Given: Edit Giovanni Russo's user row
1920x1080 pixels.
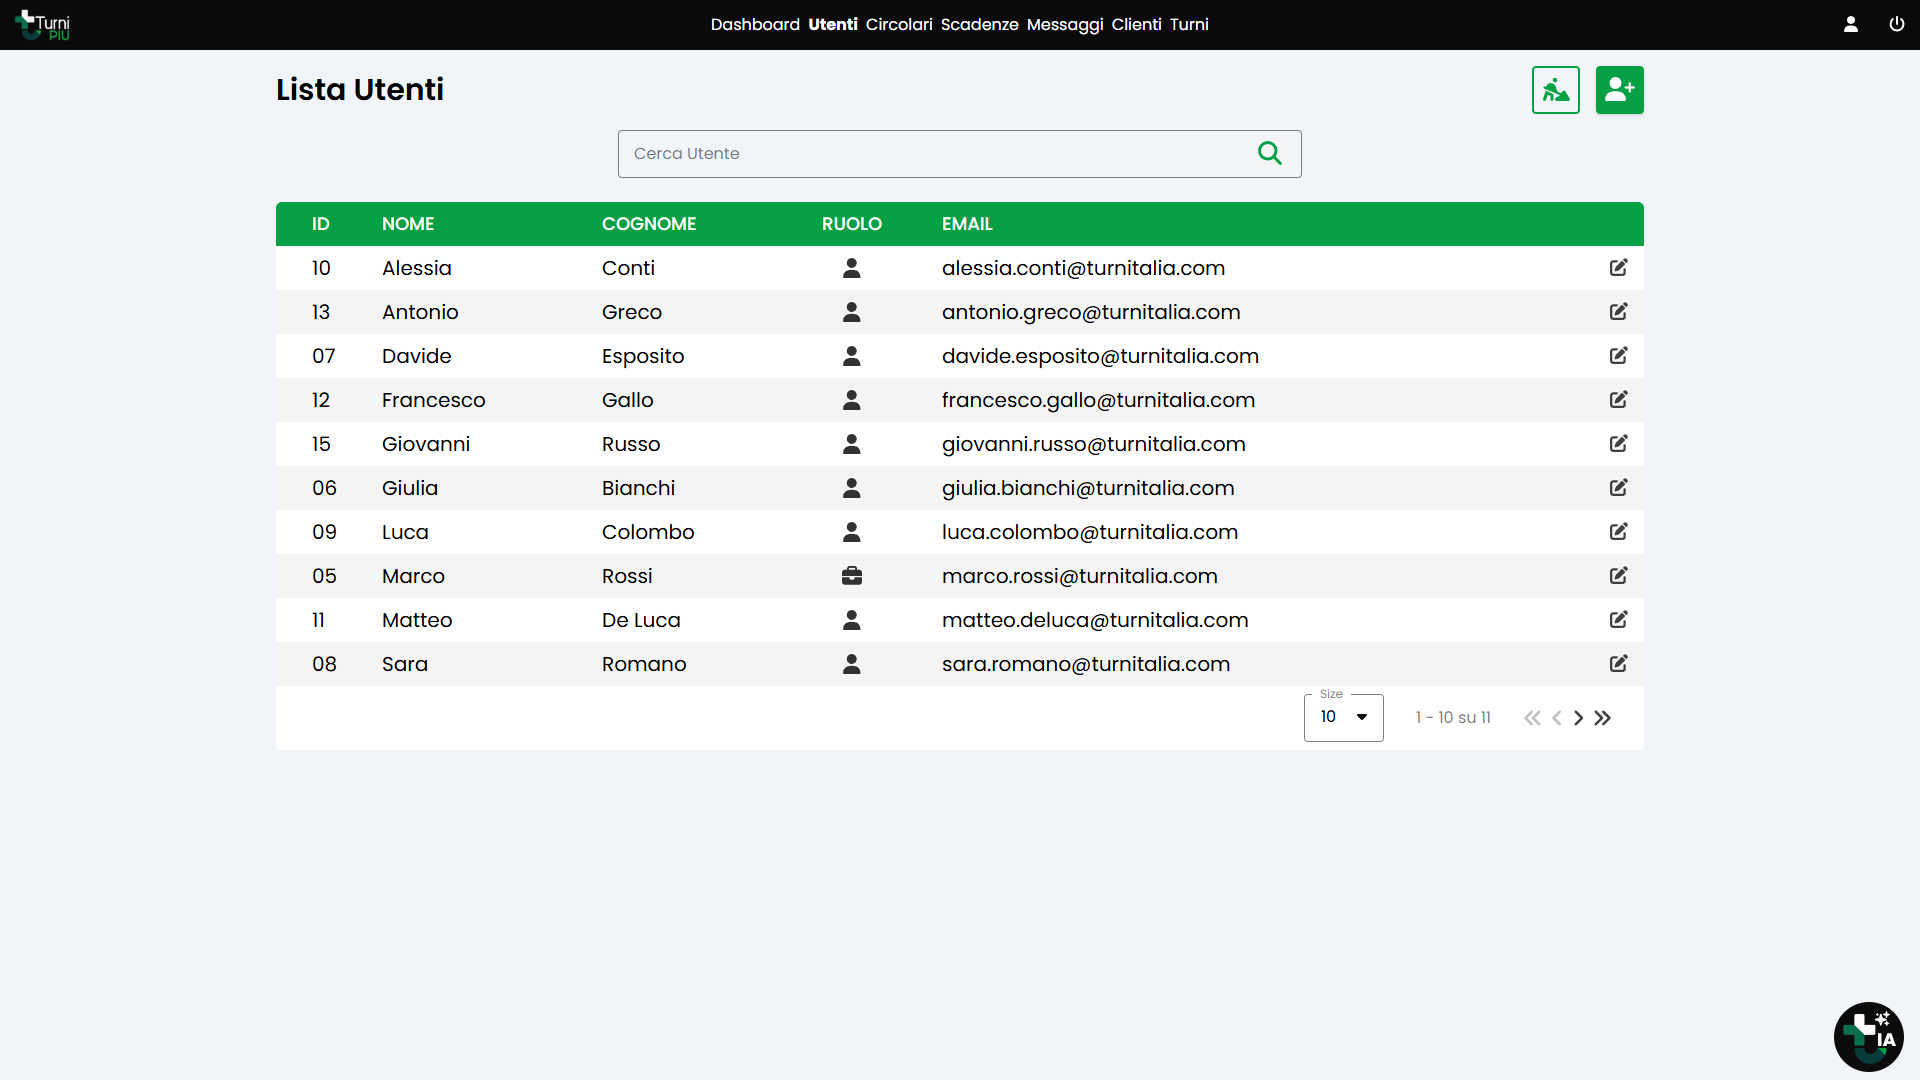Looking at the screenshot, I should [x=1619, y=444].
